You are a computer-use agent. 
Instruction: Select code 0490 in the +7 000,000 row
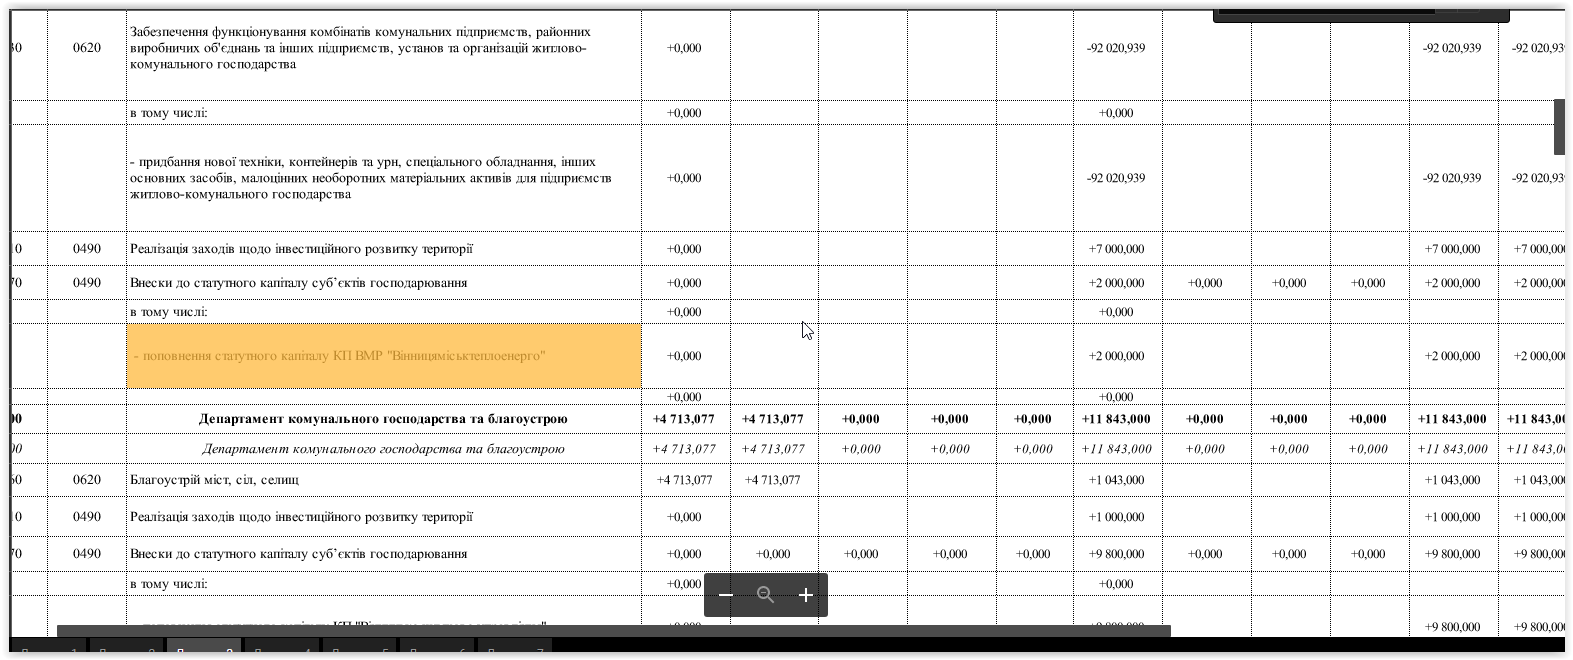pyautogui.click(x=87, y=249)
